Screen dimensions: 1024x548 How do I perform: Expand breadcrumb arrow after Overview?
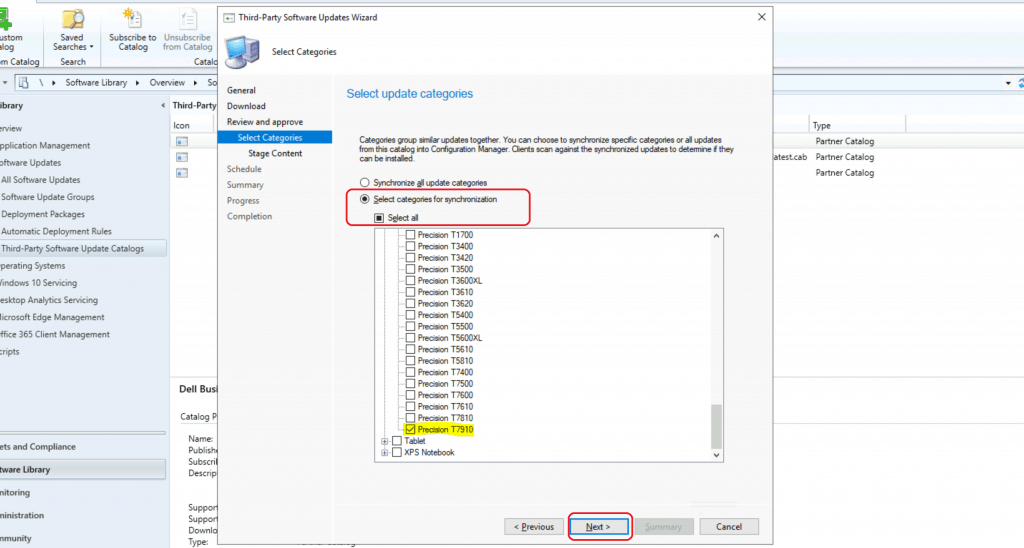(x=195, y=83)
